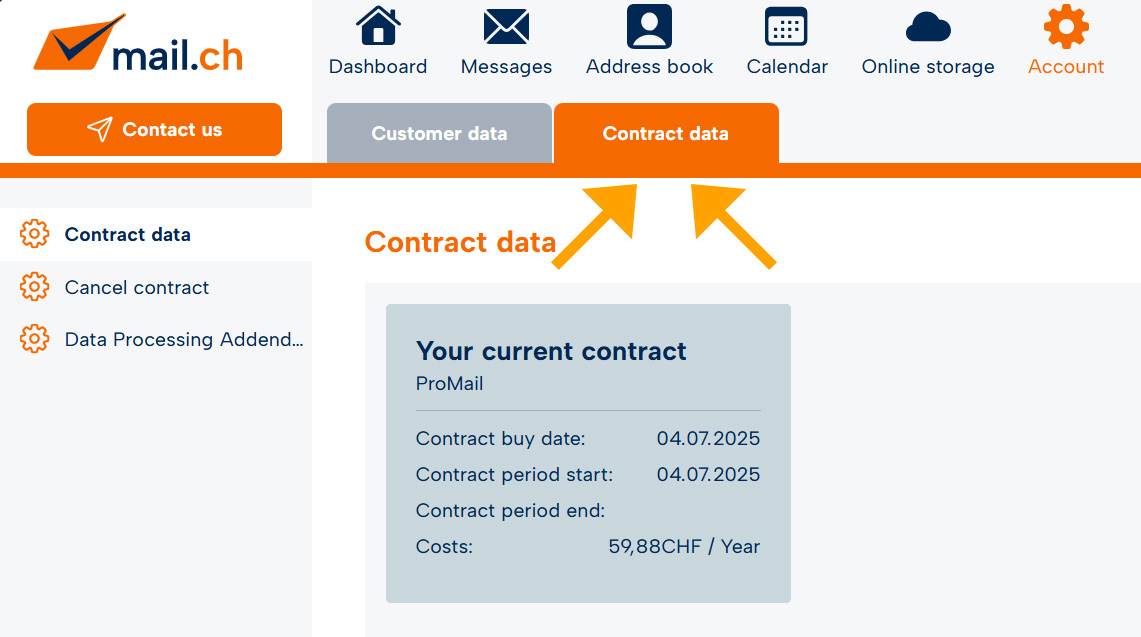The height and width of the screenshot is (637, 1141).
Task: Open the Address book person icon
Action: [x=649, y=26]
